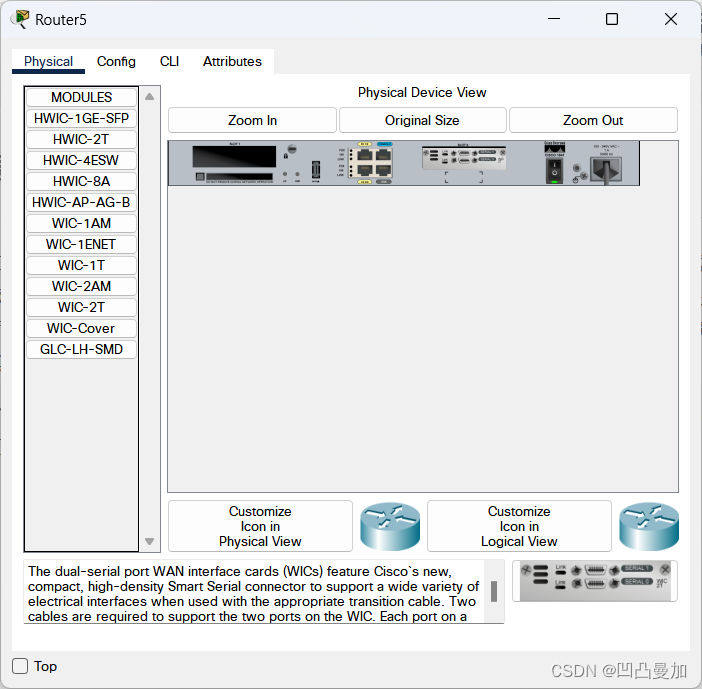
Task: Enable the Top checkbox
Action: point(20,666)
